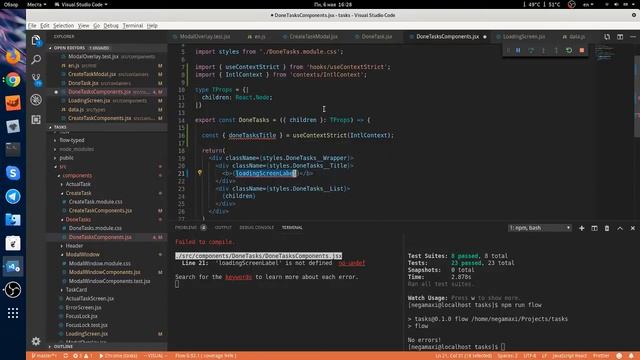Screen dimensions: 640x360
Task: Click Spaces: 2 indentation in status bar
Action: pyautogui.click(x=507, y=356)
